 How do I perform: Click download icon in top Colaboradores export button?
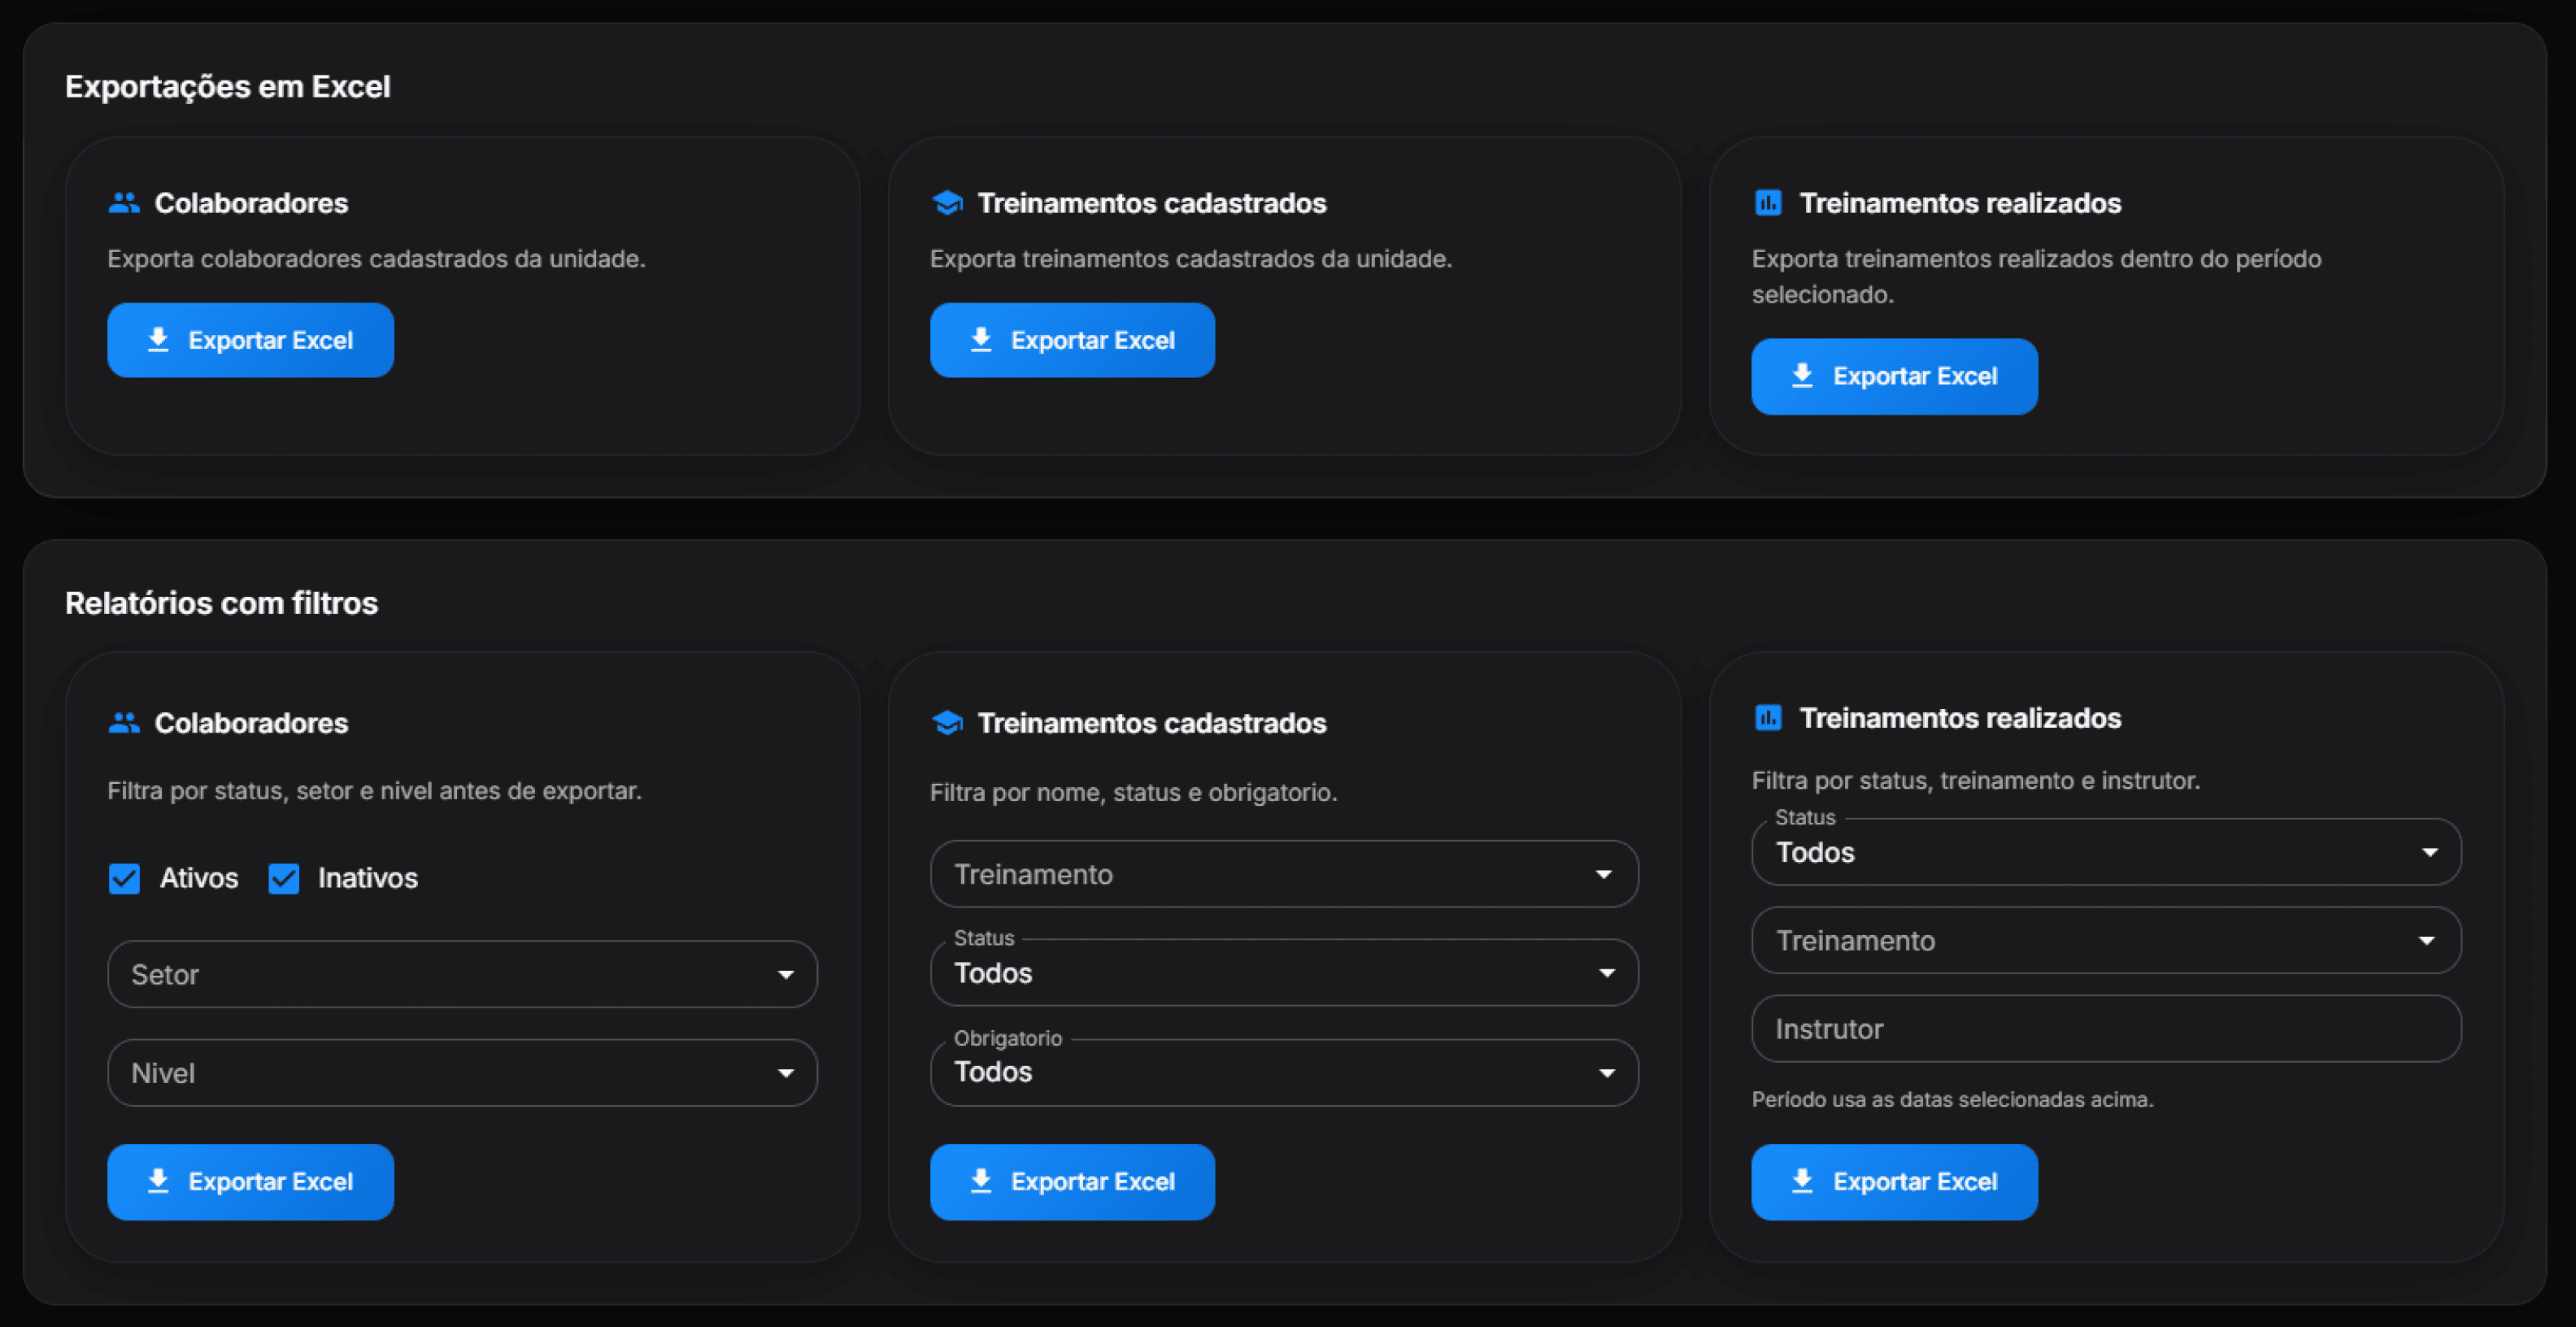click(158, 340)
